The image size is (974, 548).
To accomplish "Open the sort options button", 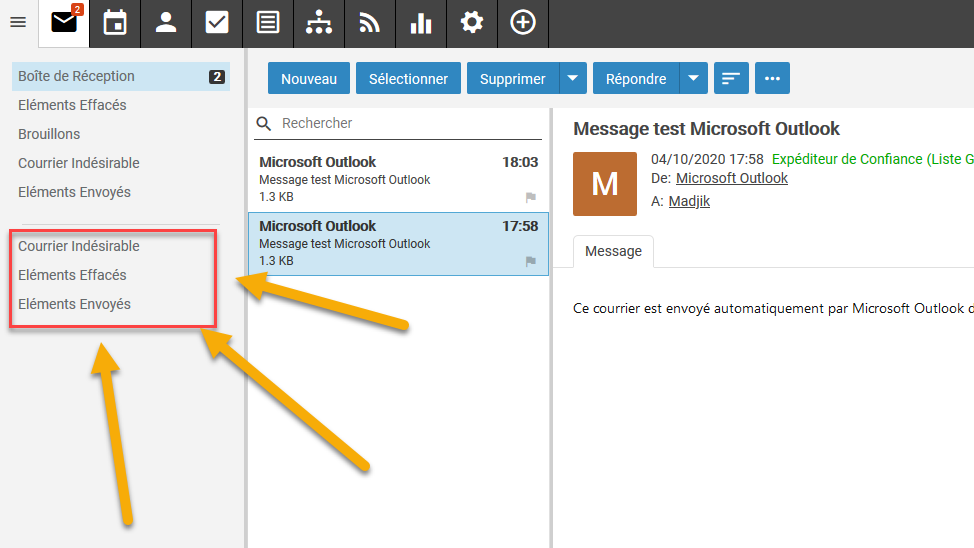I will click(731, 79).
